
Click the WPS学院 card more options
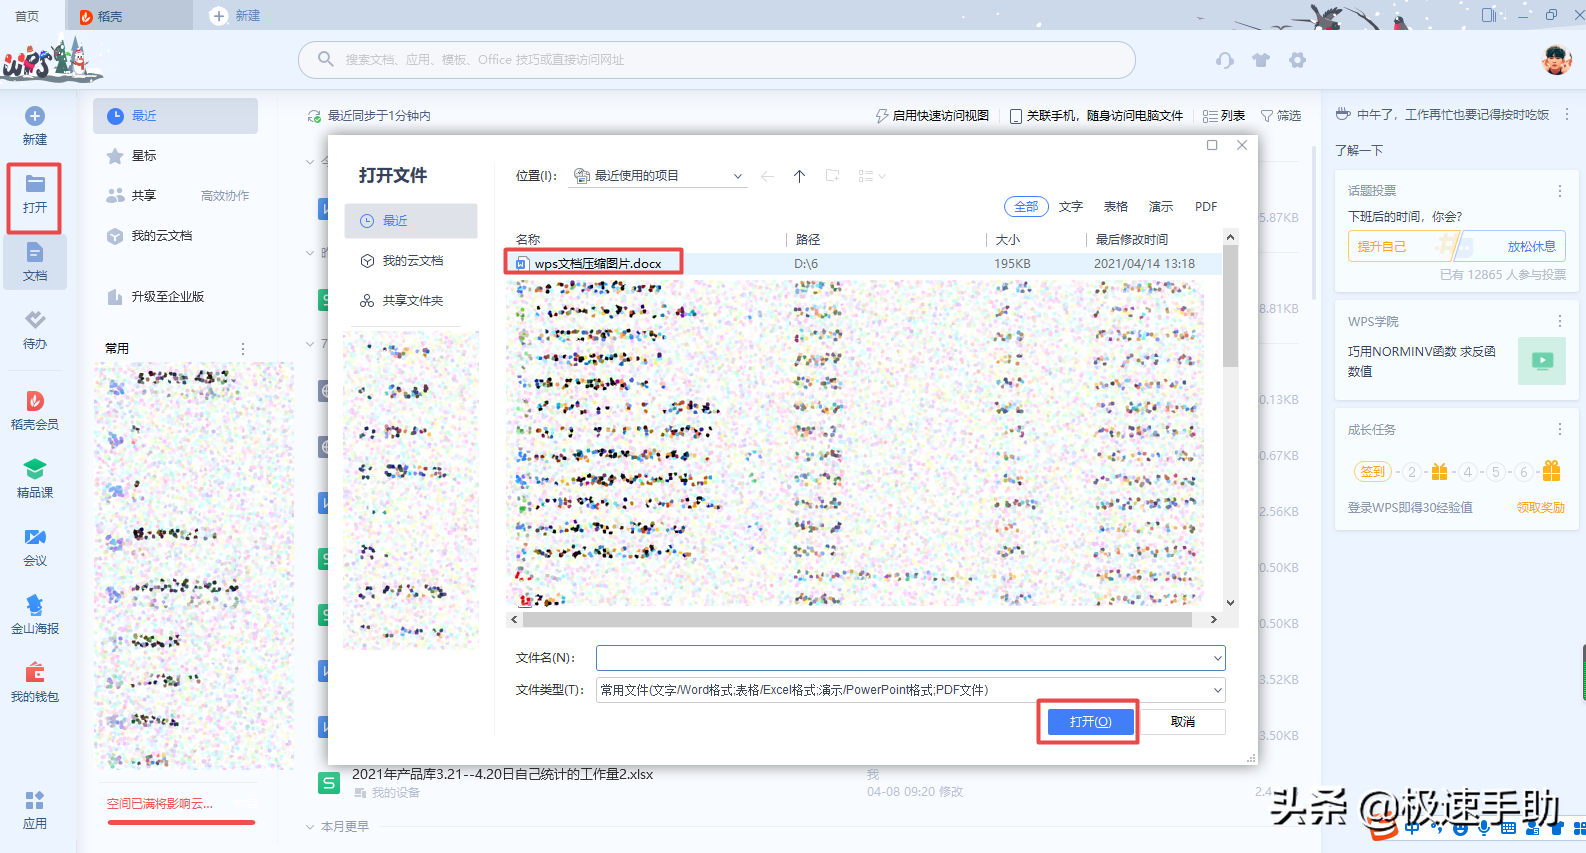[x=1559, y=321]
